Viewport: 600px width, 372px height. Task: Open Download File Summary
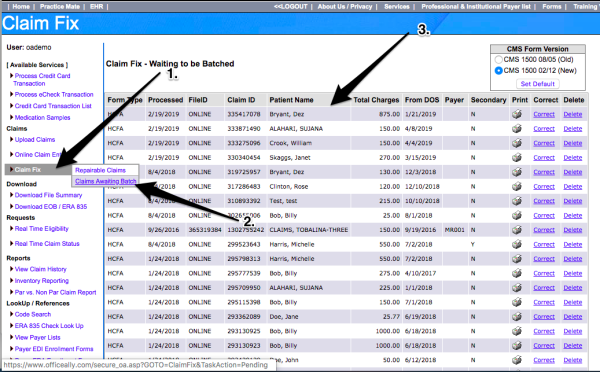click(48, 195)
